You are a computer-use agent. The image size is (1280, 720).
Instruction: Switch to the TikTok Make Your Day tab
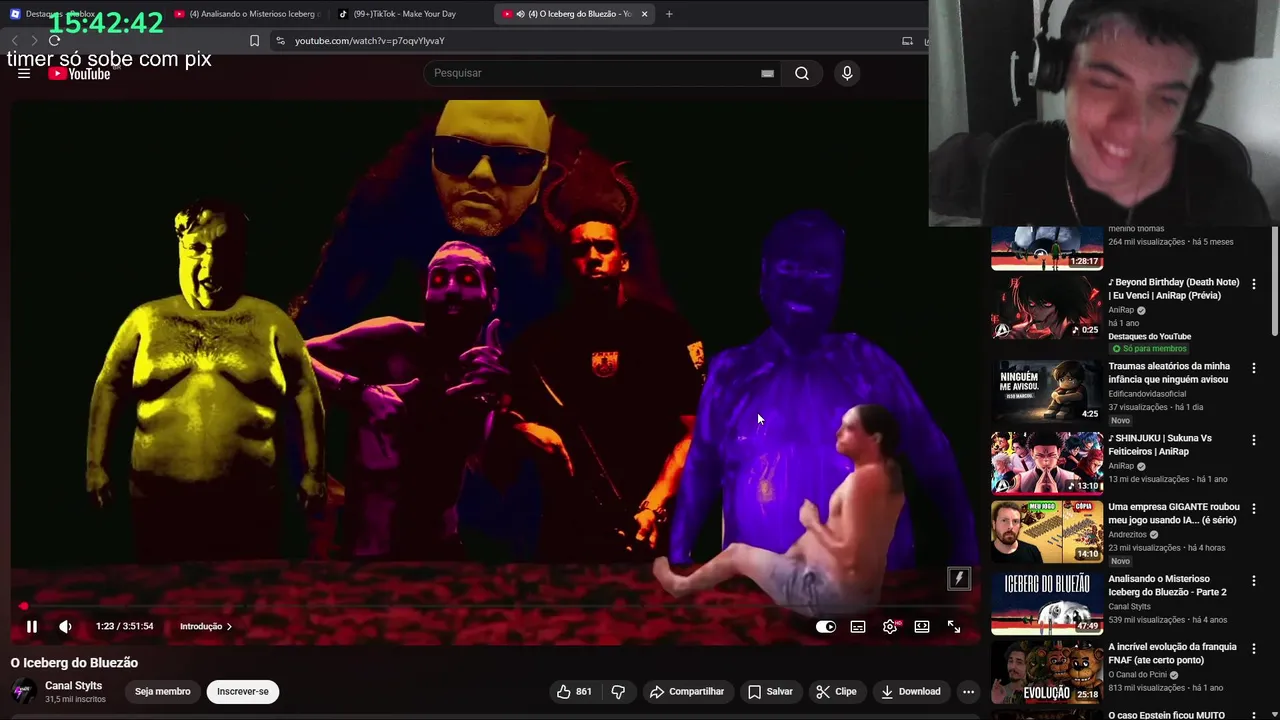click(405, 14)
